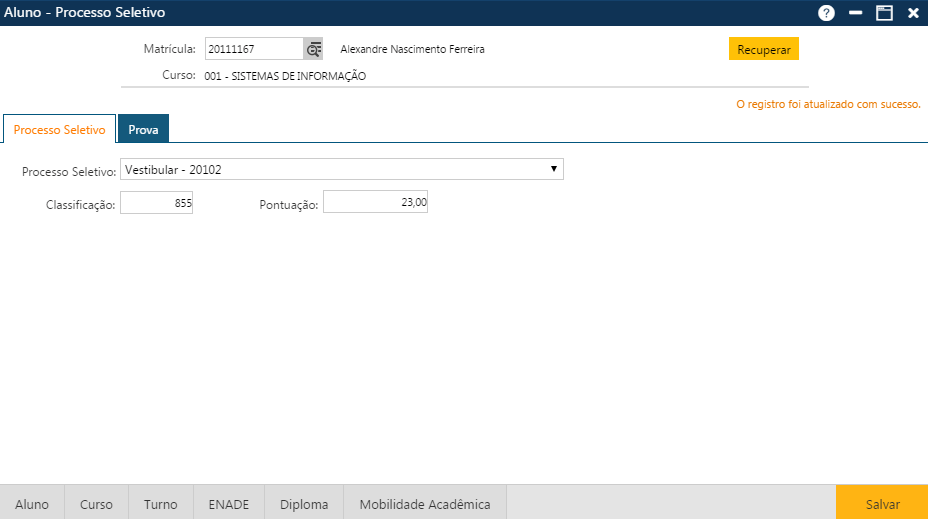Click the Salvar button
The image size is (929, 519).
pos(882,504)
